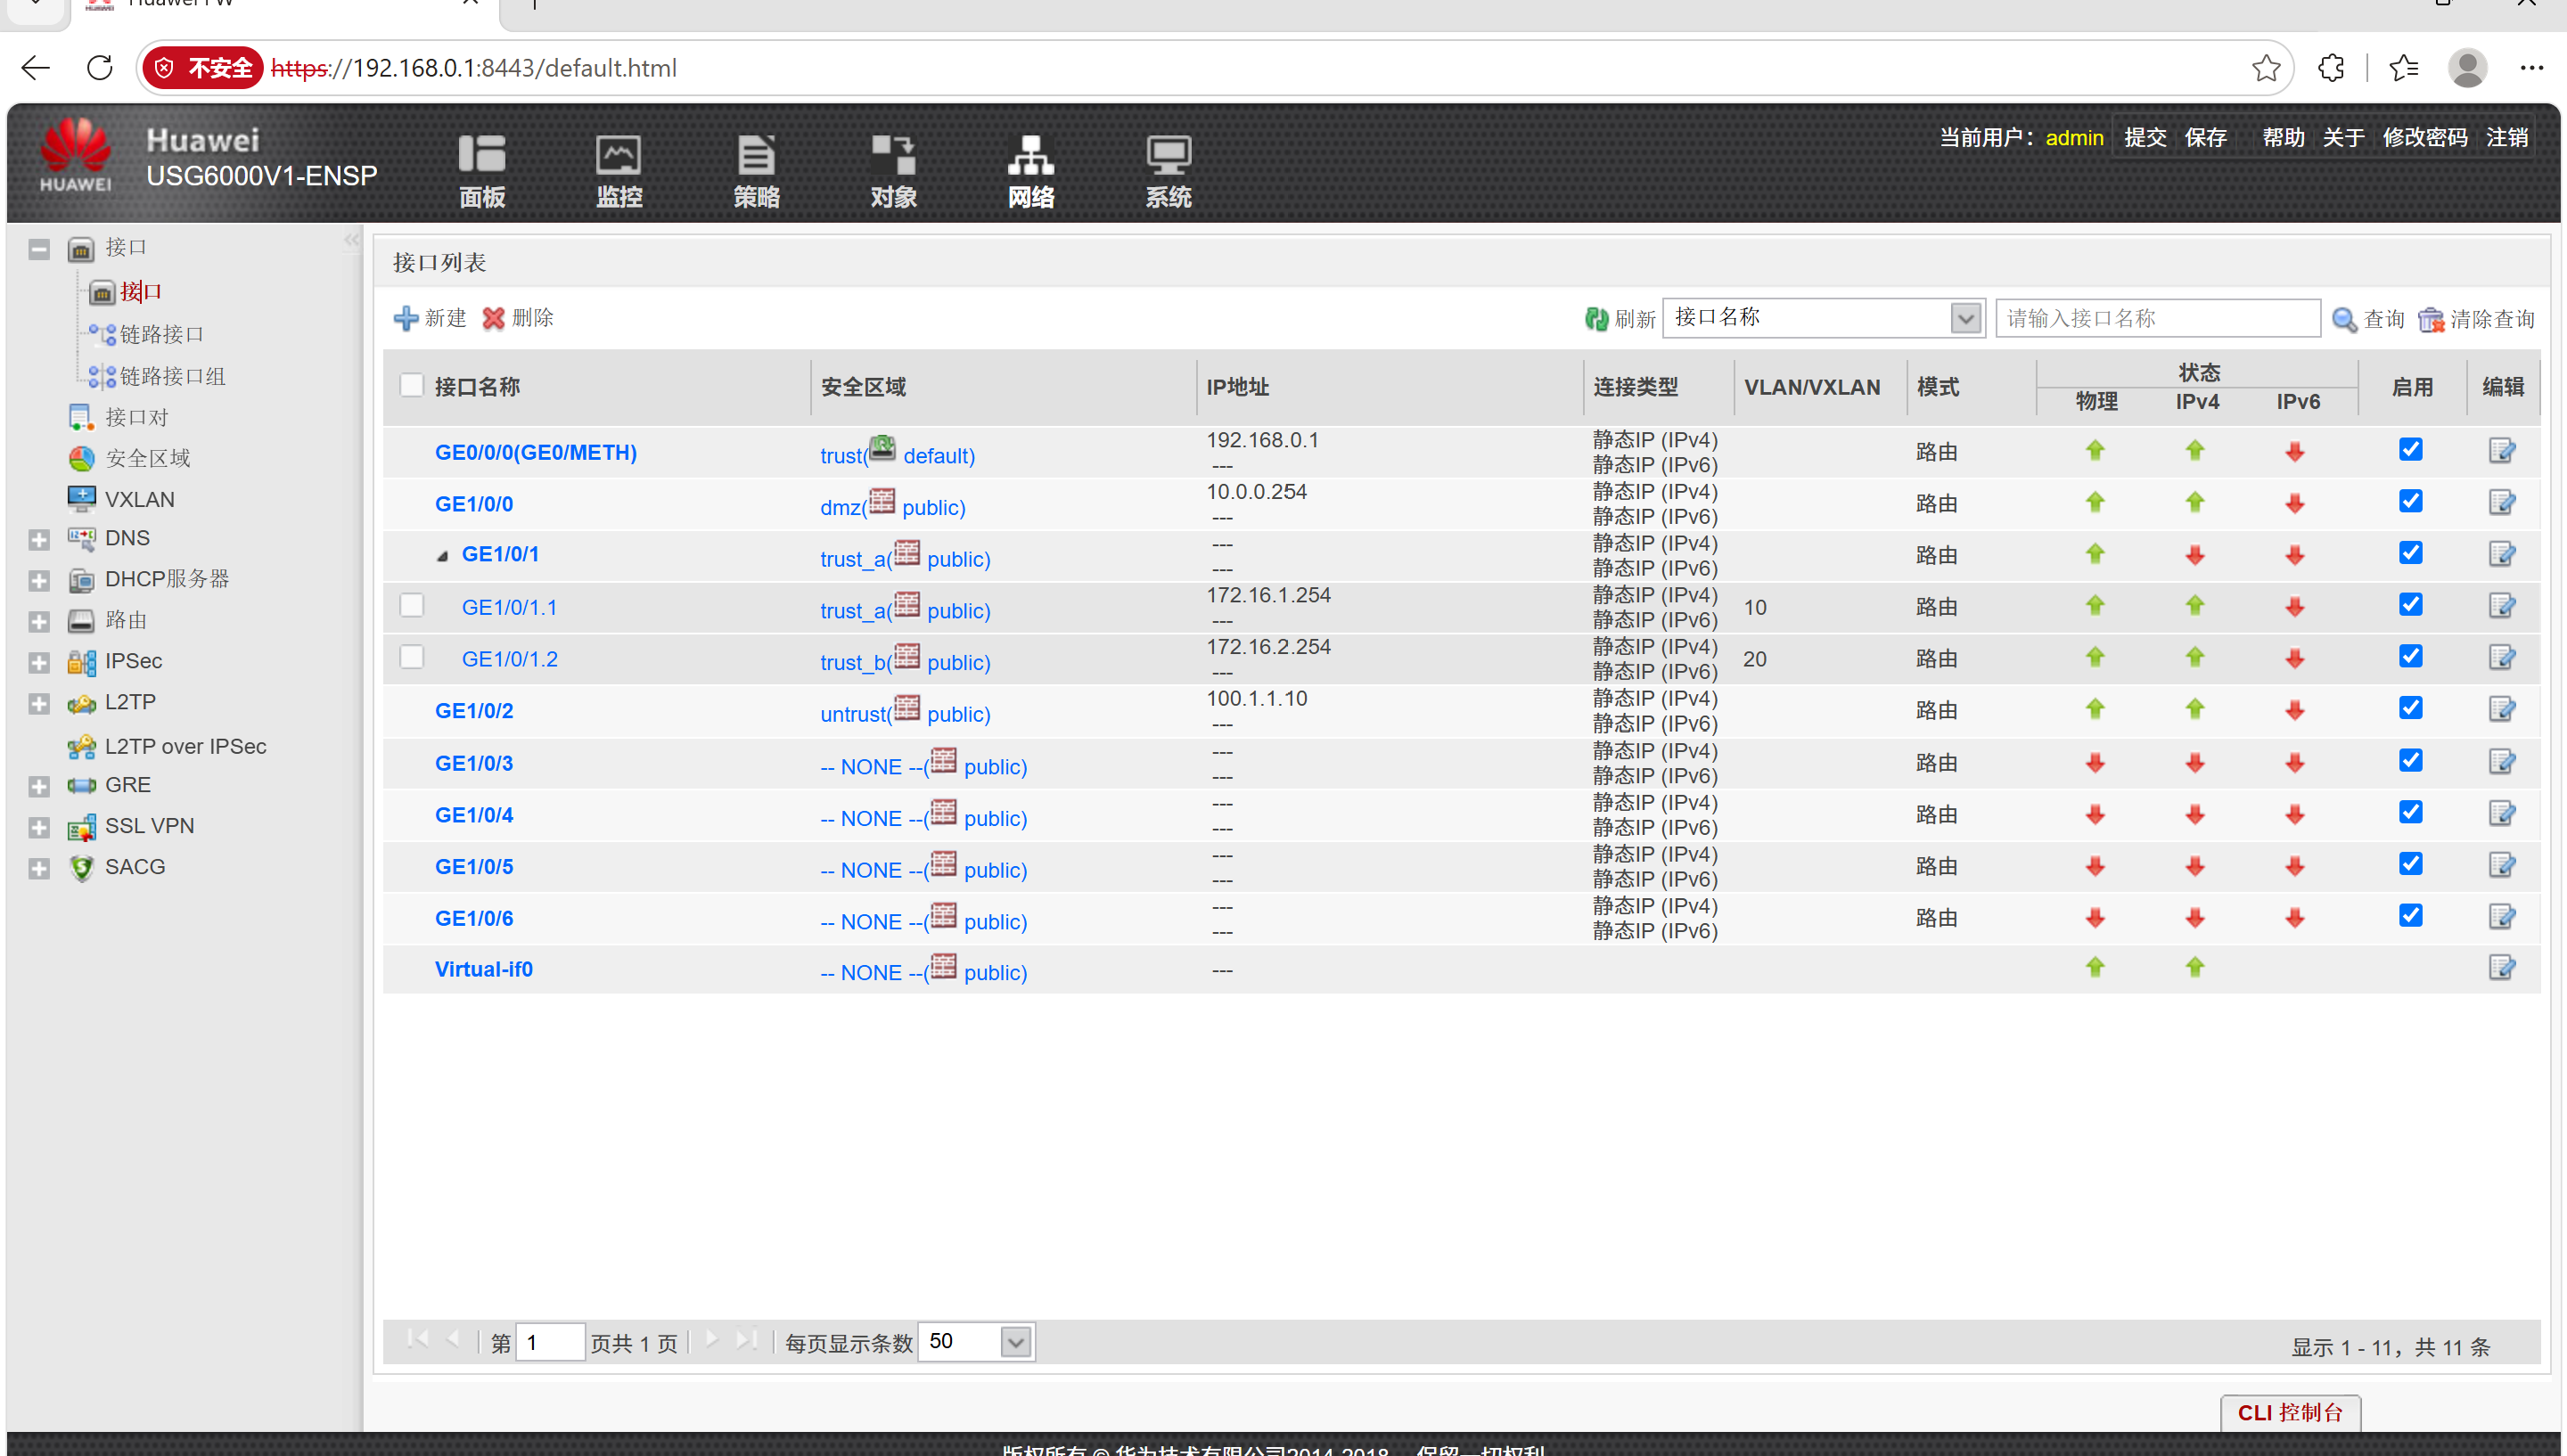Open the 网络 network icon

tap(1031, 170)
